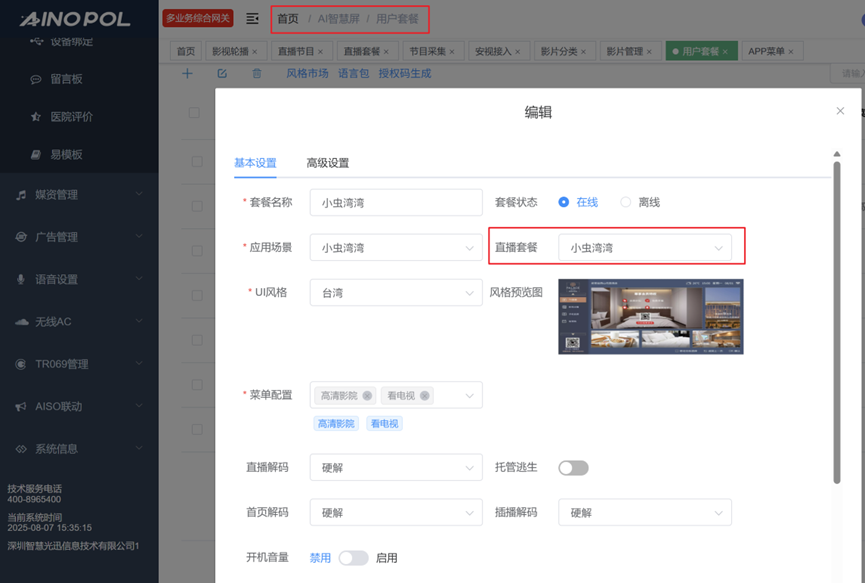Click the sidebar collapse hamburger icon
Image resolution: width=865 pixels, height=583 pixels.
[x=252, y=18]
